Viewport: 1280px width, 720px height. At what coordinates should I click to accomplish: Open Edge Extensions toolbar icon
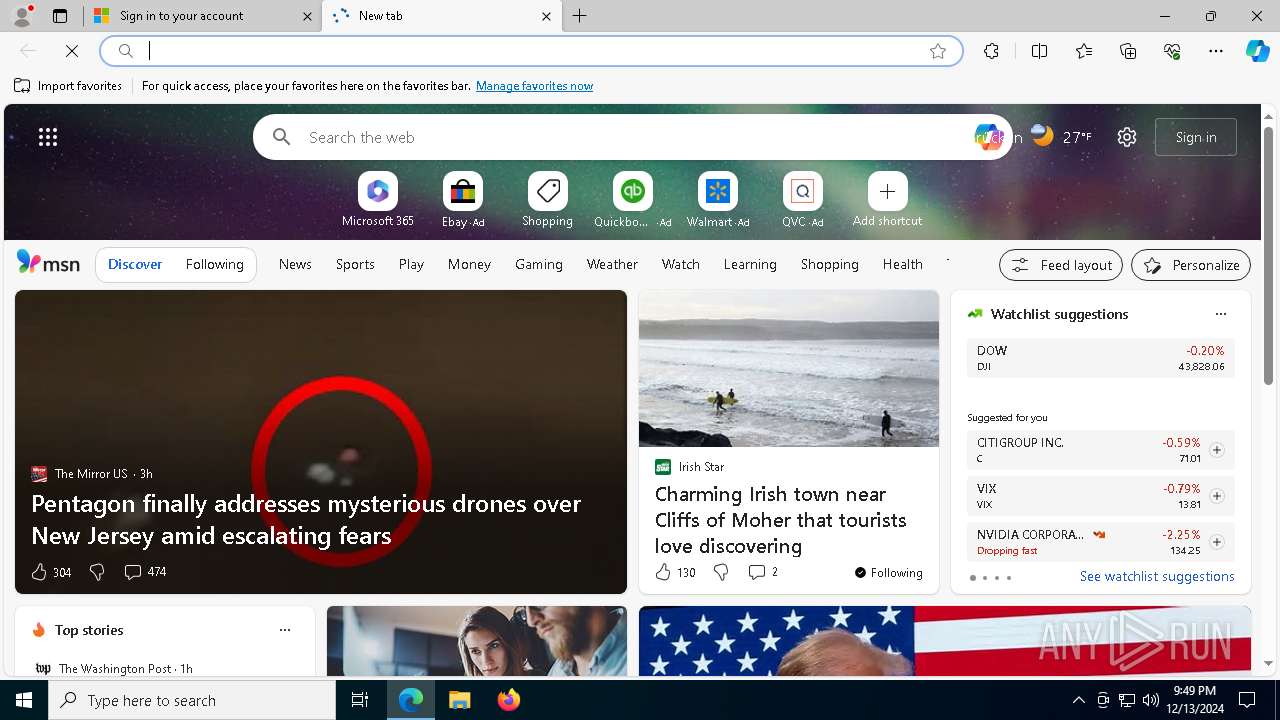(991, 51)
